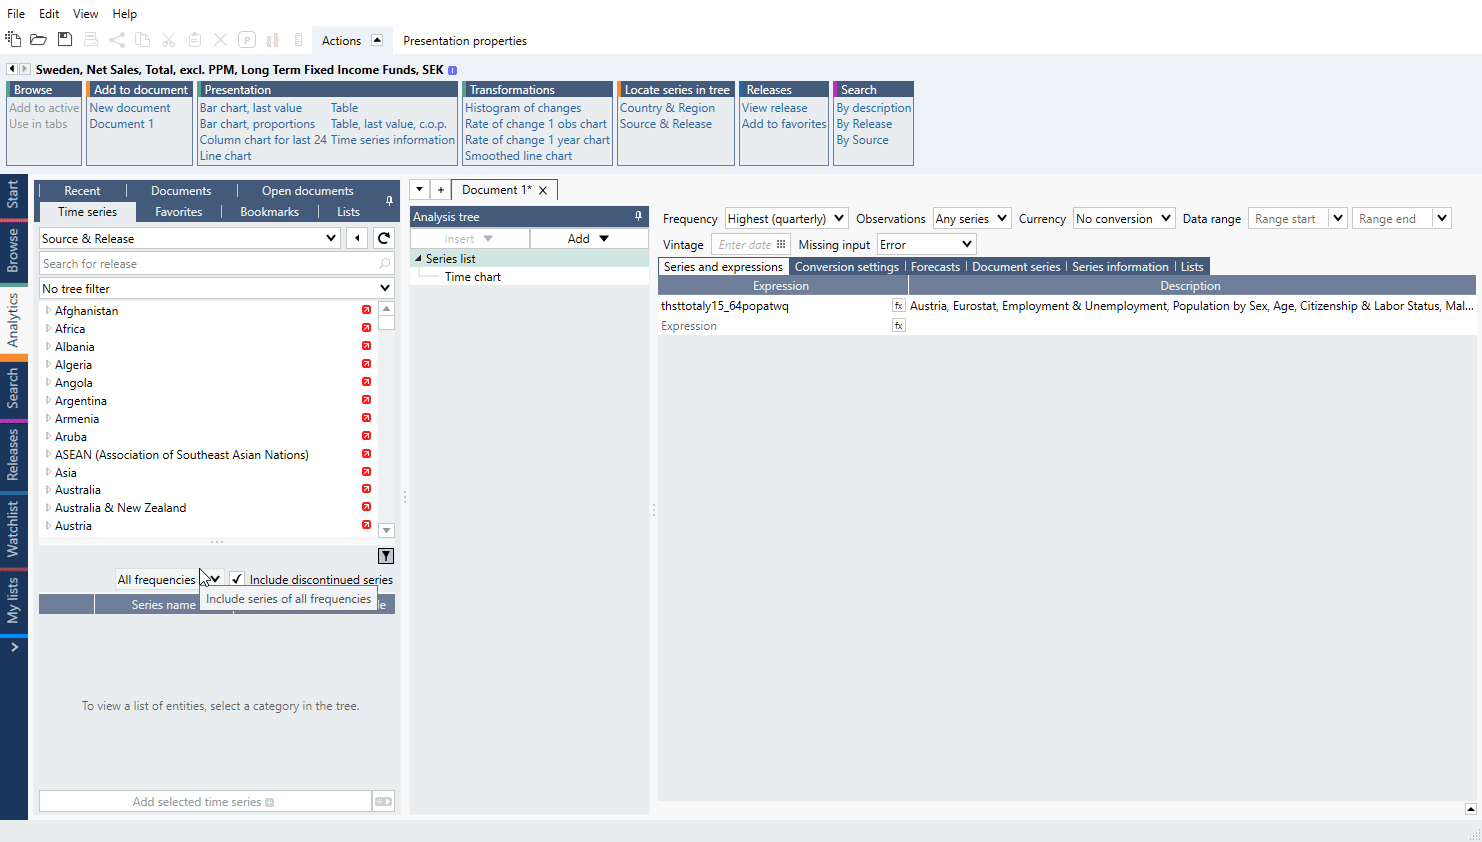Collapse the Actions ribbon arrow

tap(377, 40)
